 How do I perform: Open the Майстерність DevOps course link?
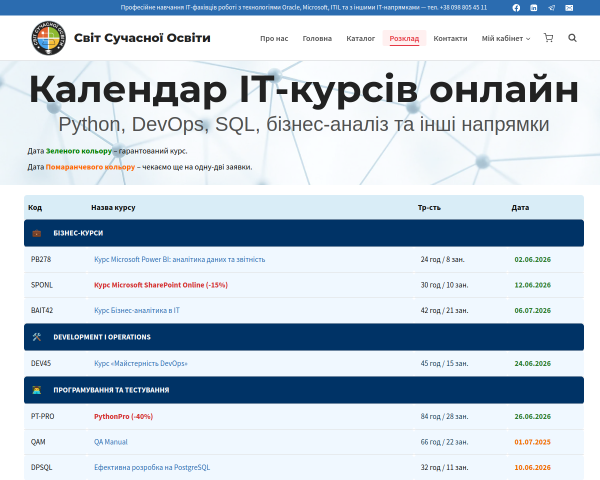tap(141, 364)
